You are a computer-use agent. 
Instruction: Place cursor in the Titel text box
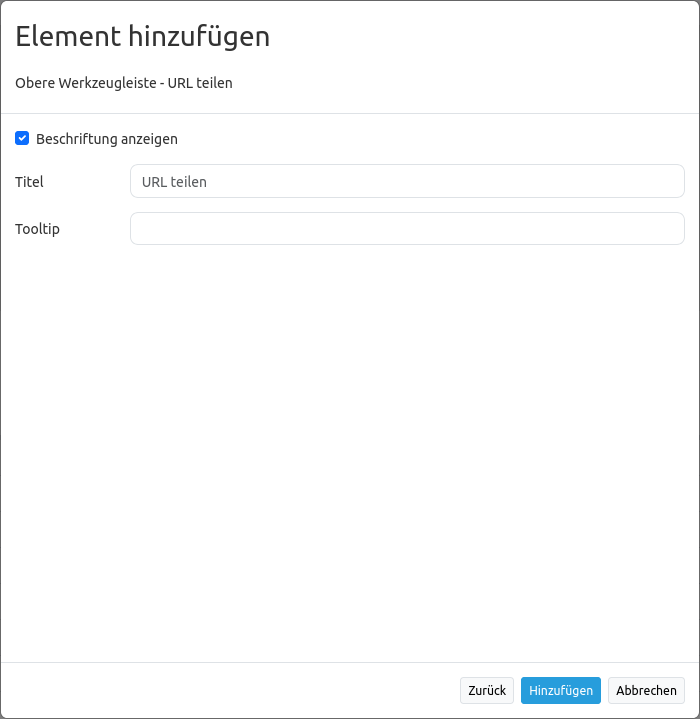(407, 181)
